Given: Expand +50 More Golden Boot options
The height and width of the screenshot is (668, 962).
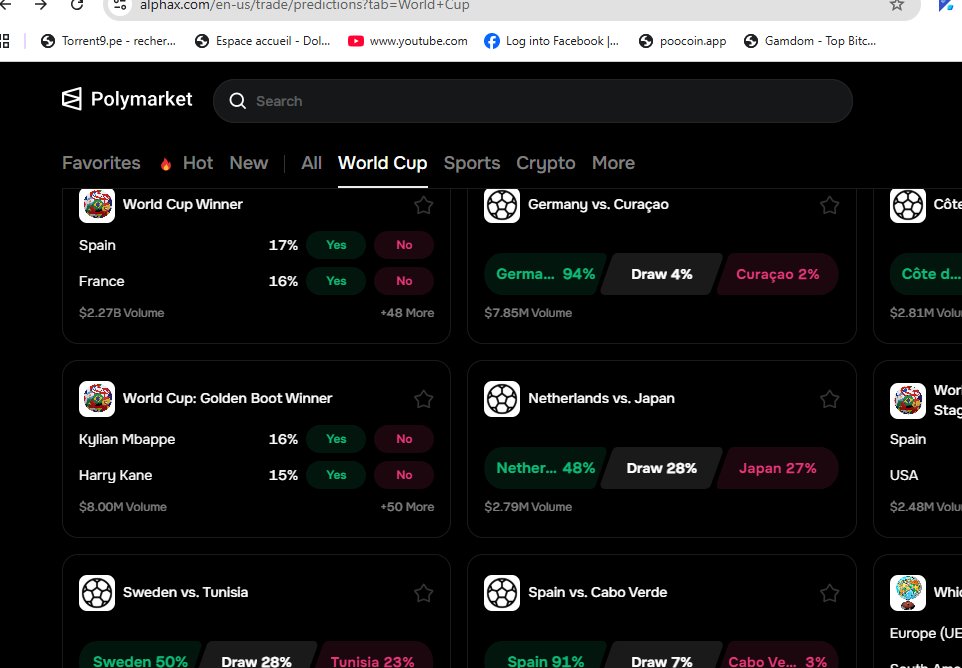Looking at the screenshot, I should [x=407, y=507].
